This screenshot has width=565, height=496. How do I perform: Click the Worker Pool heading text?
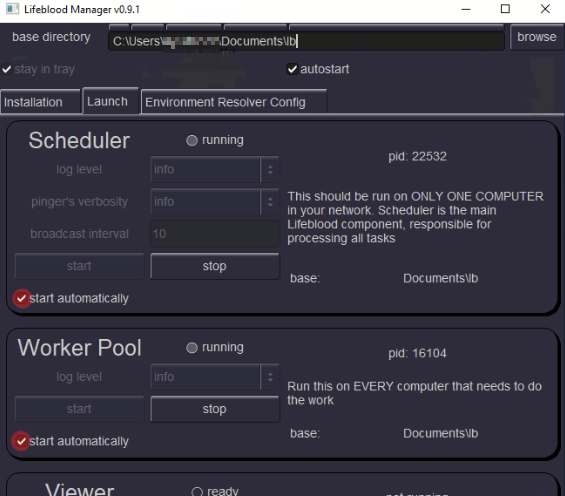coord(79,348)
